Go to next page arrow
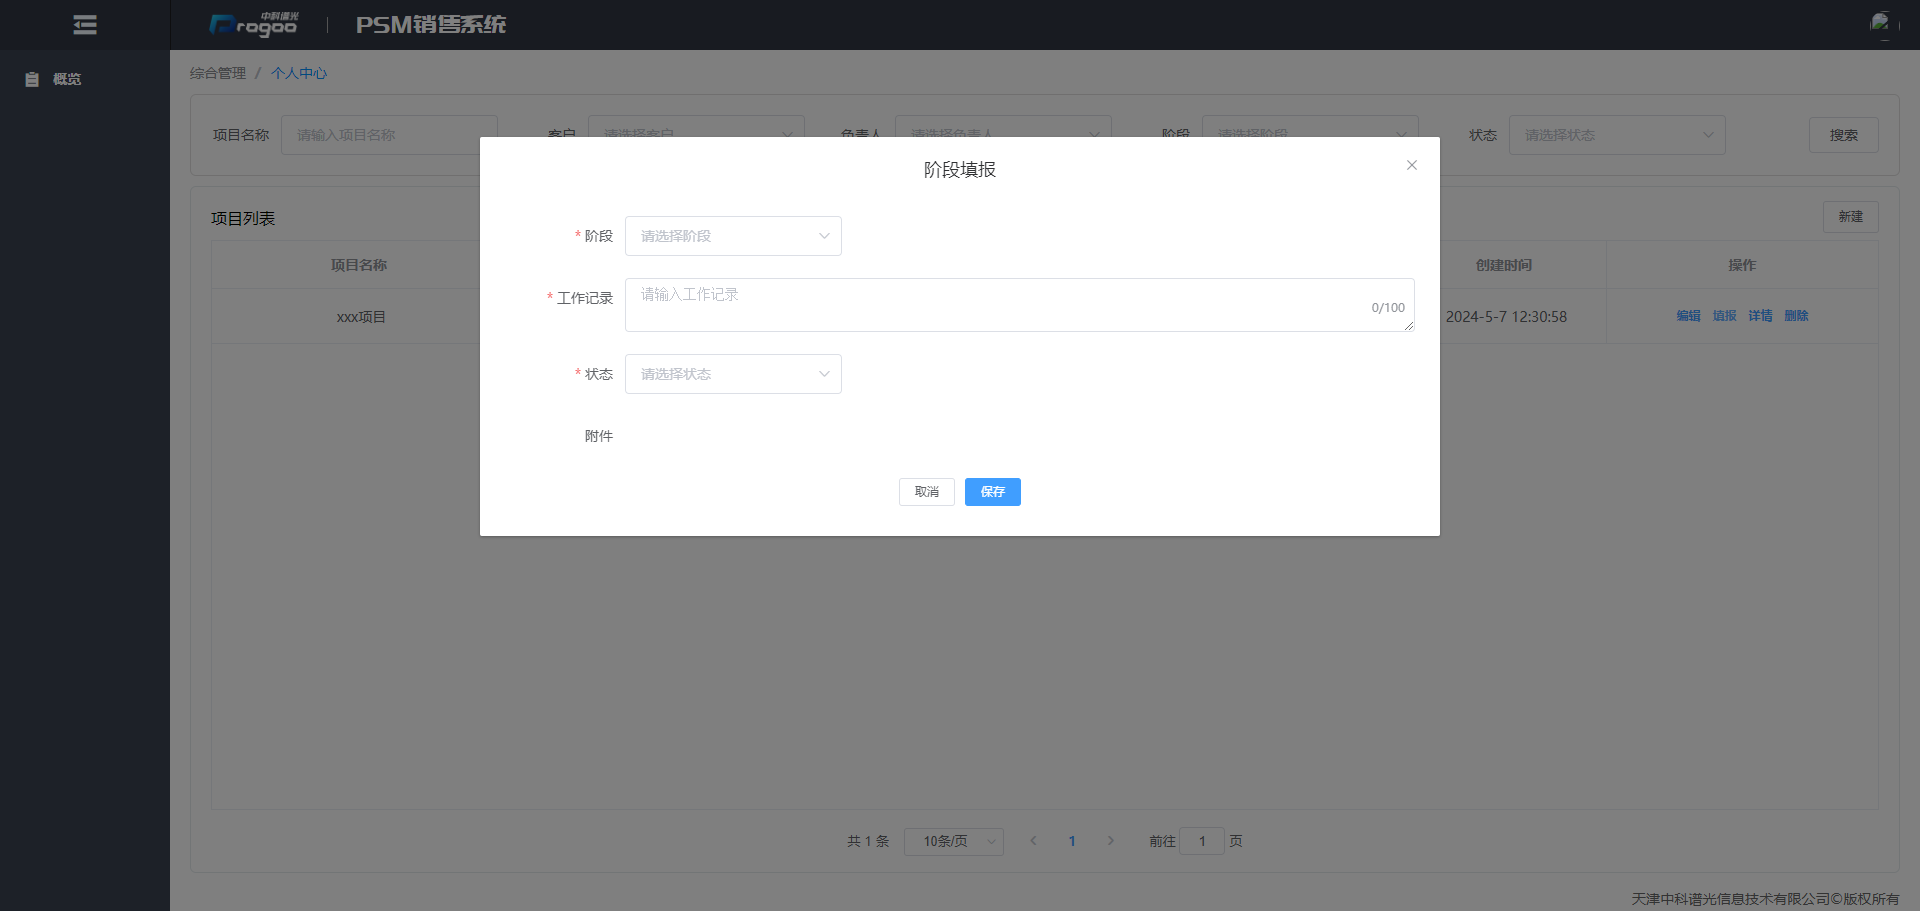This screenshot has width=1920, height=911. pyautogui.click(x=1110, y=841)
